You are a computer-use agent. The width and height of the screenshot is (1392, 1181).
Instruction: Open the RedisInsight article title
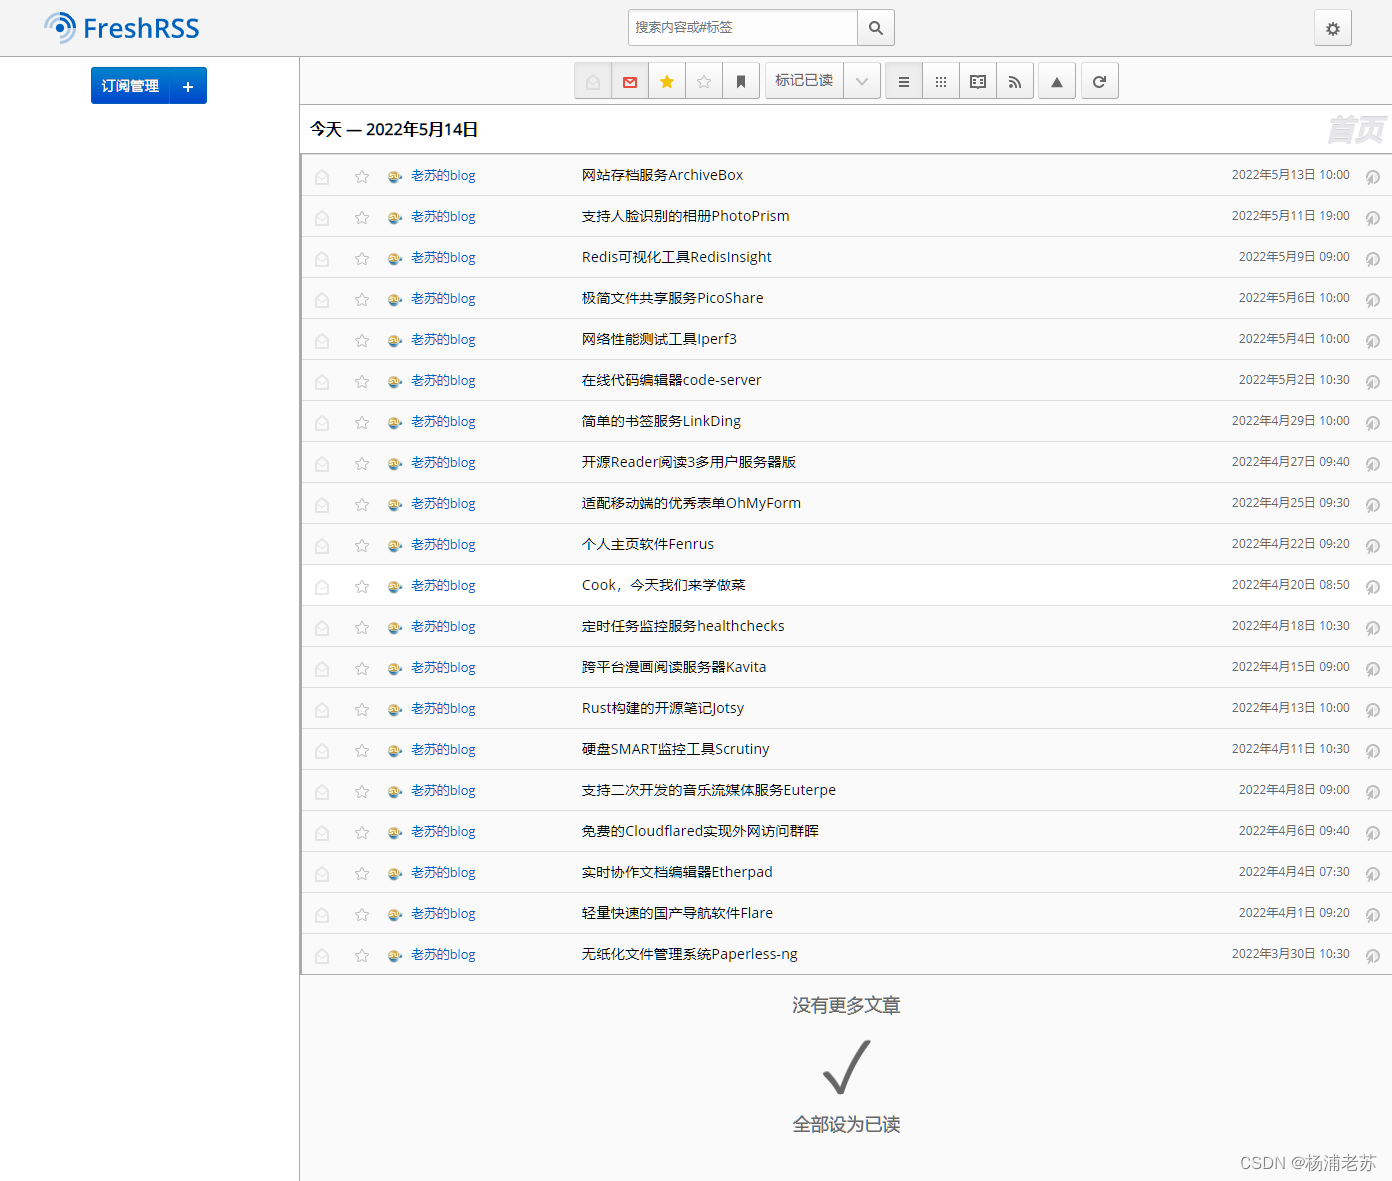pyautogui.click(x=676, y=257)
